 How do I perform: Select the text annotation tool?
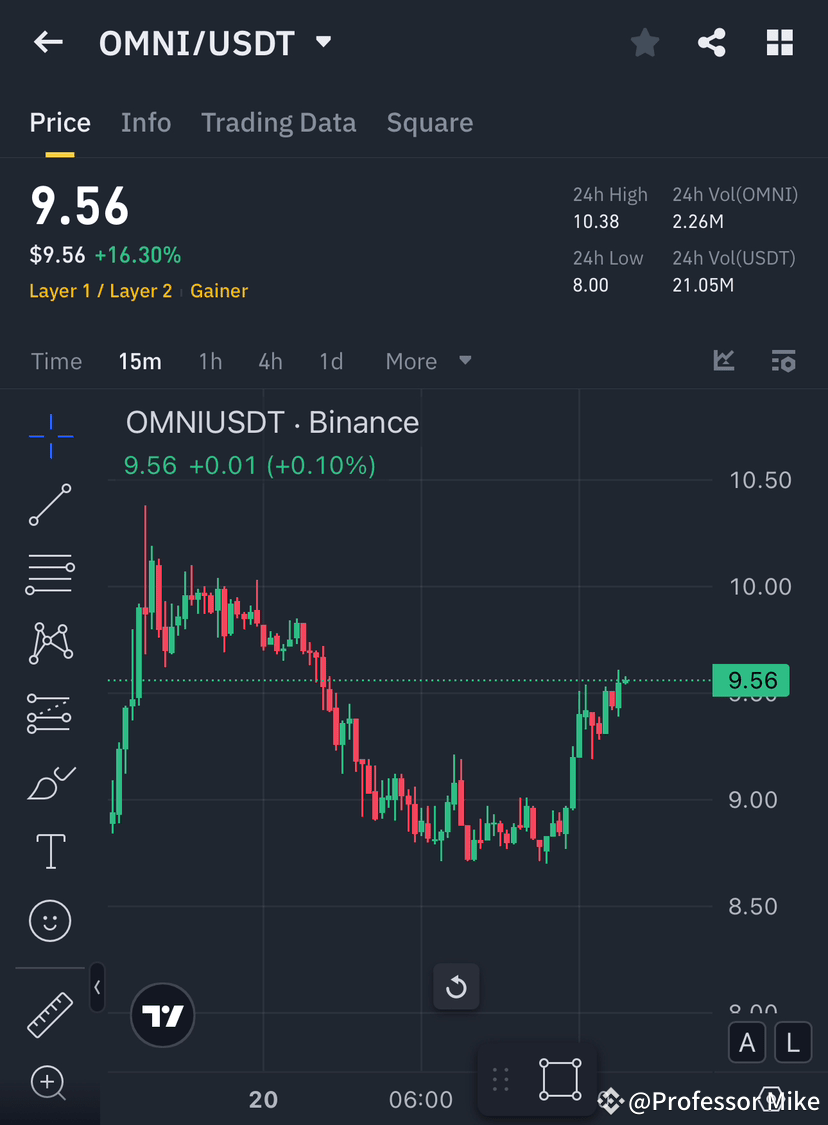point(50,851)
